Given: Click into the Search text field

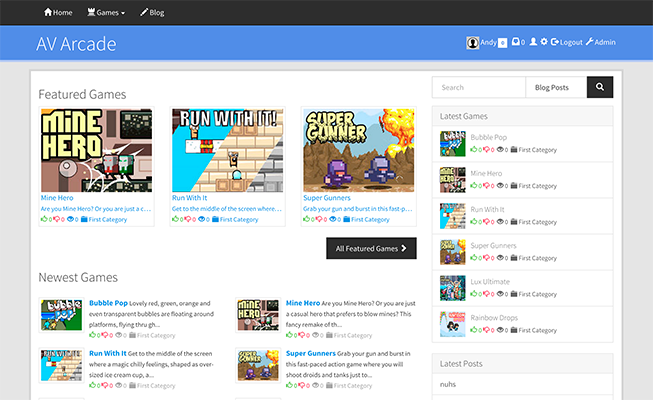Looking at the screenshot, I should tap(478, 88).
